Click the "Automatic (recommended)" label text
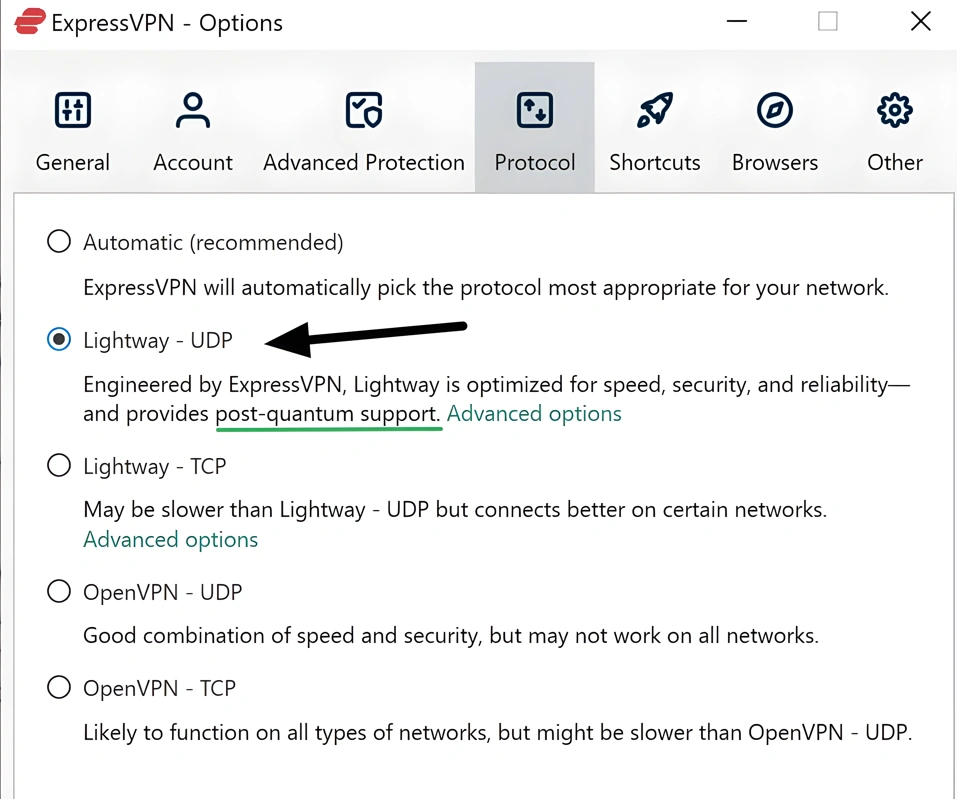Screen dimensions: 957x799 click(213, 242)
